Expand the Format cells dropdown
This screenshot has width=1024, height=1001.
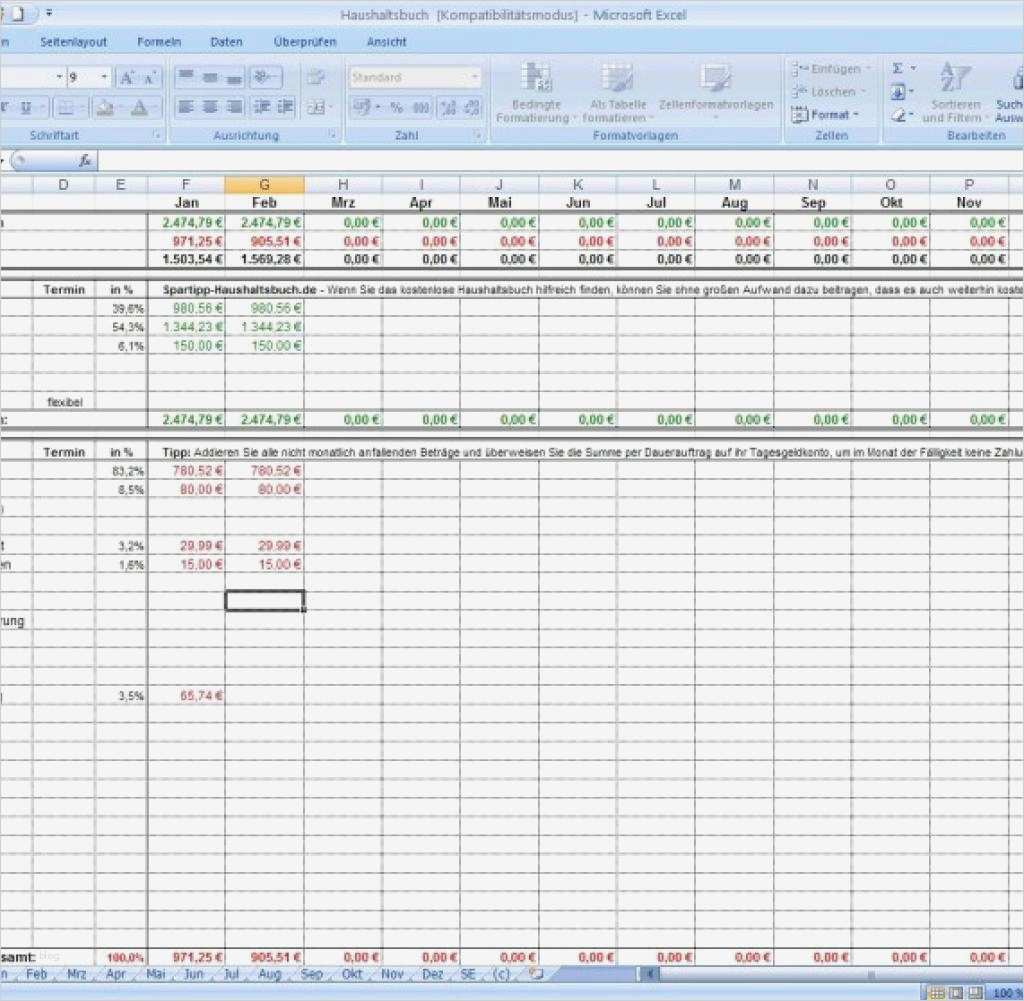(x=856, y=115)
